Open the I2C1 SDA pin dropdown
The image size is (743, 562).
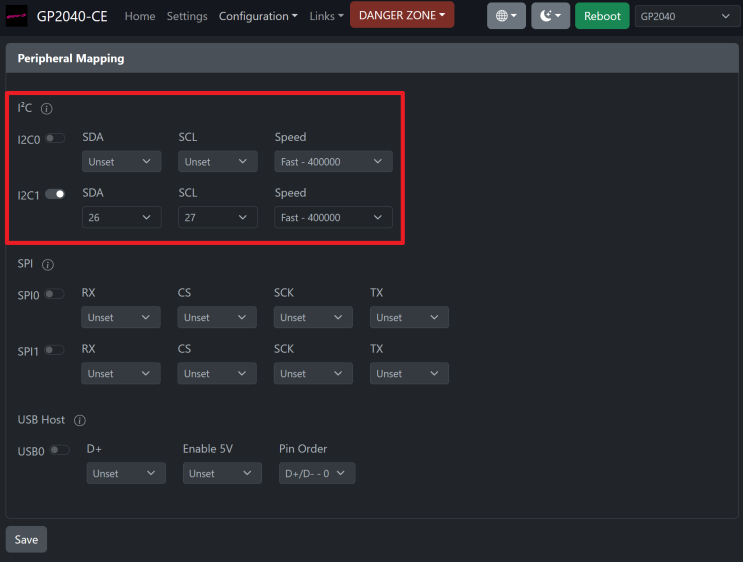click(121, 217)
